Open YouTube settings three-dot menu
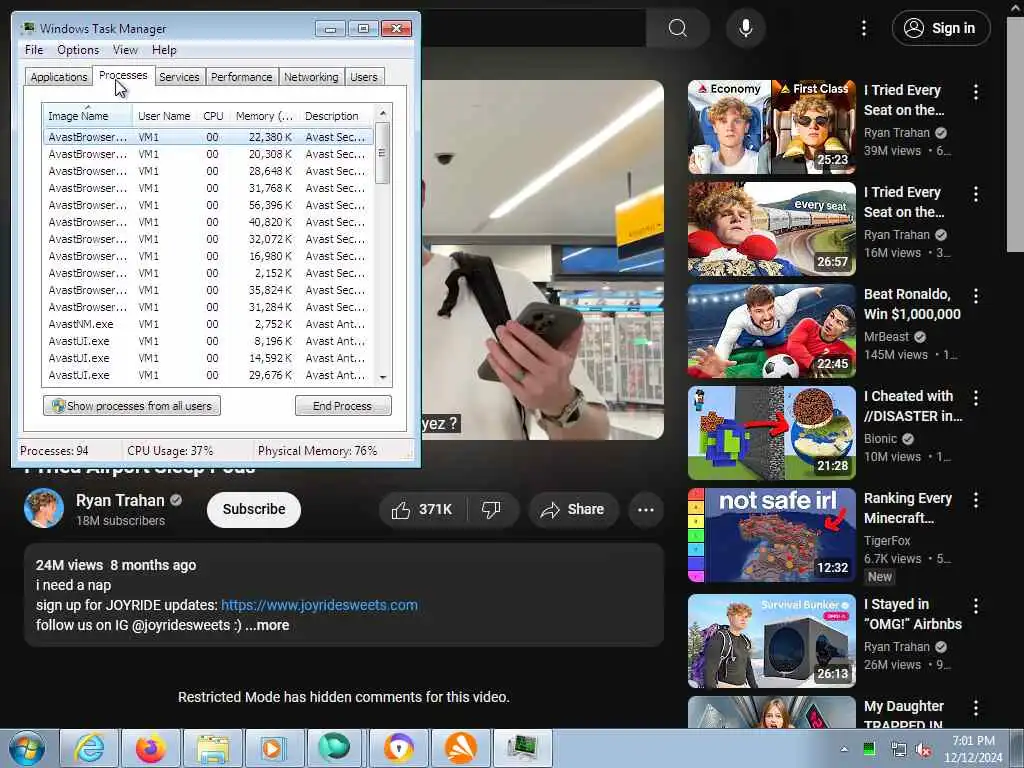This screenshot has height=768, width=1024. 864,28
